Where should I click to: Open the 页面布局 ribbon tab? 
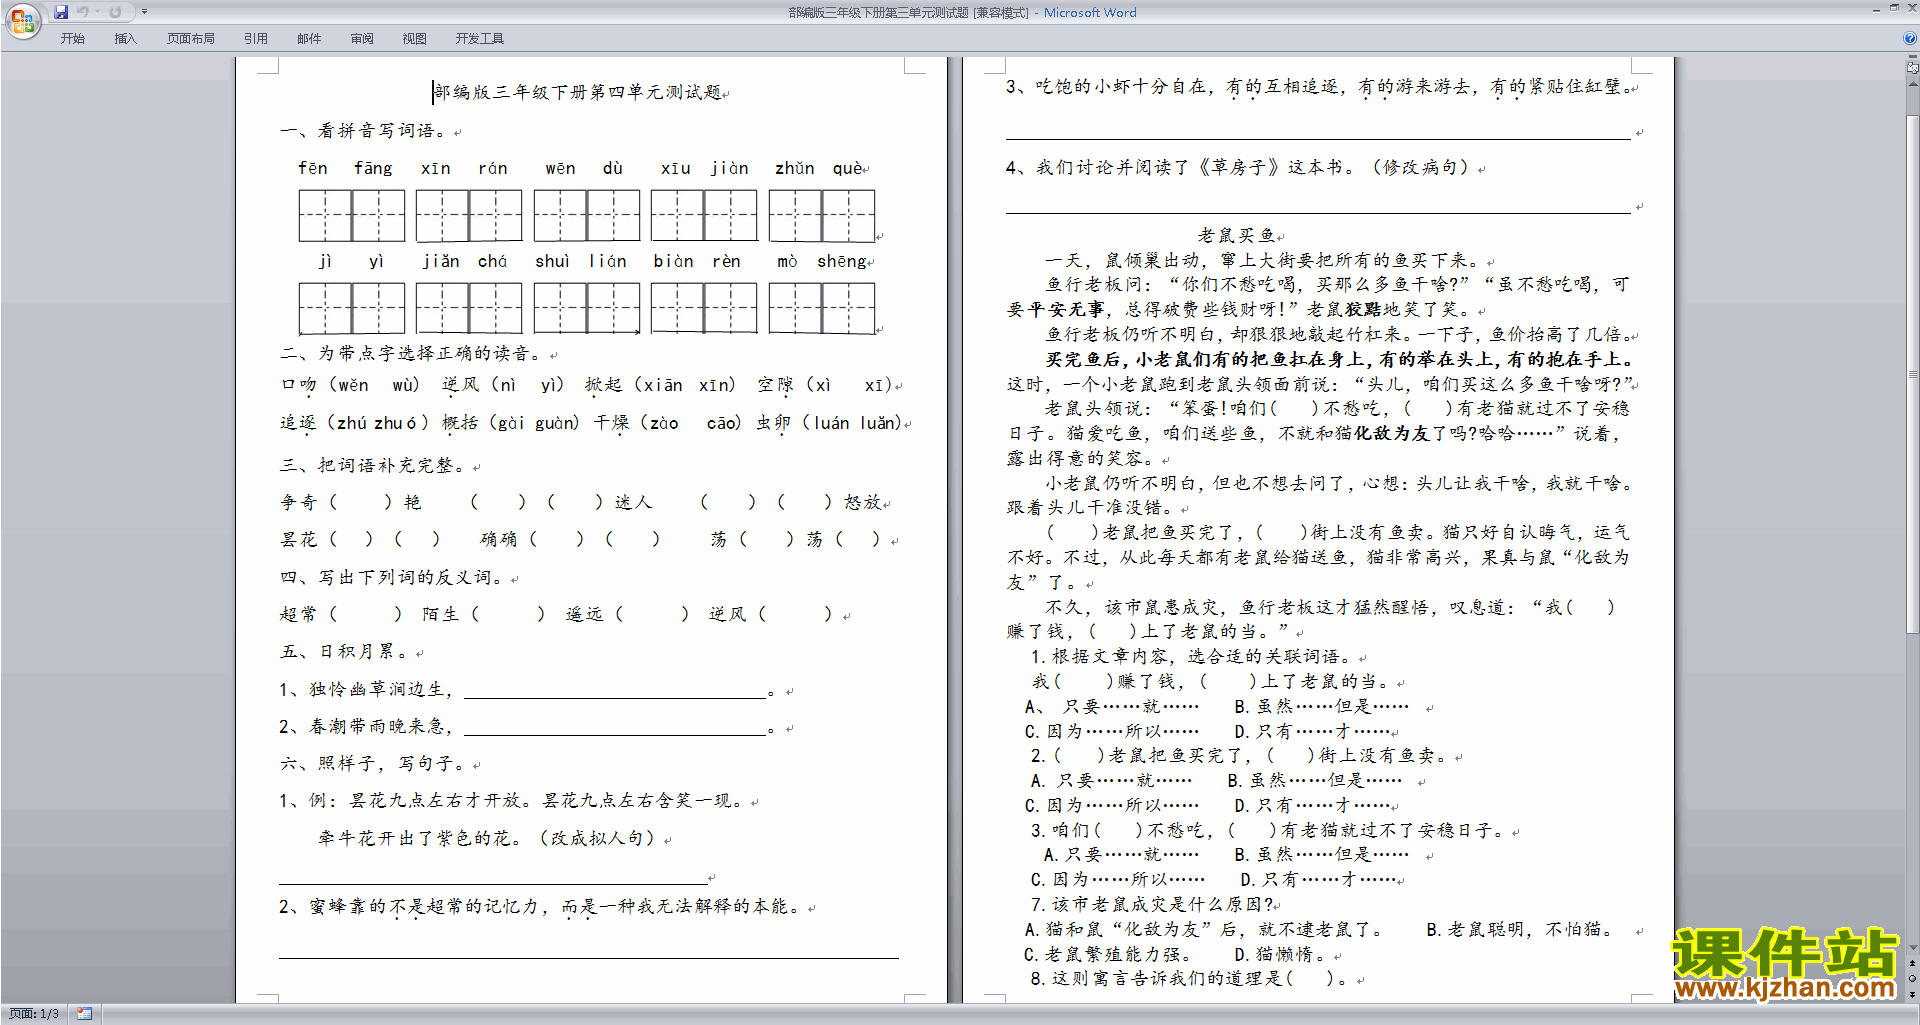pos(190,39)
